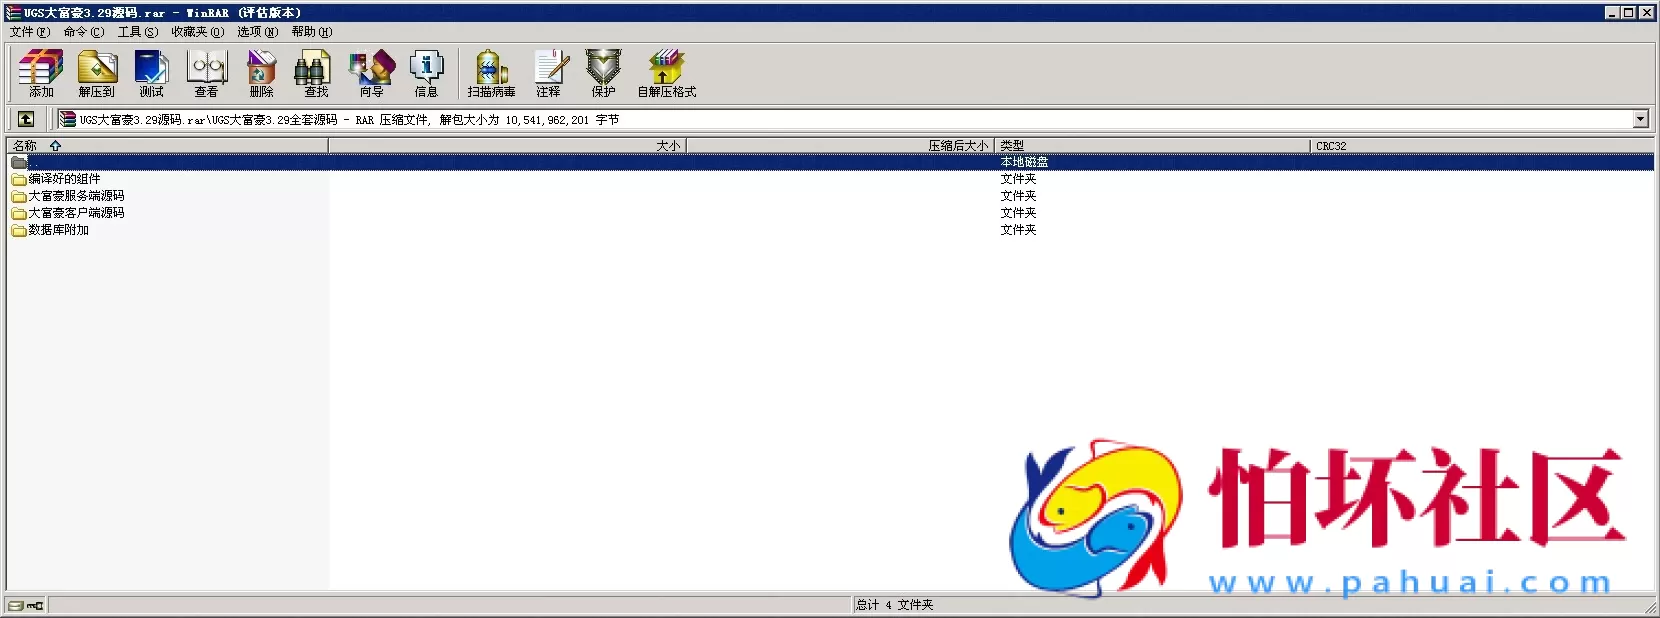Click the Extract To (解压到) icon
Screen dimensions: 1660x618
coord(97,74)
